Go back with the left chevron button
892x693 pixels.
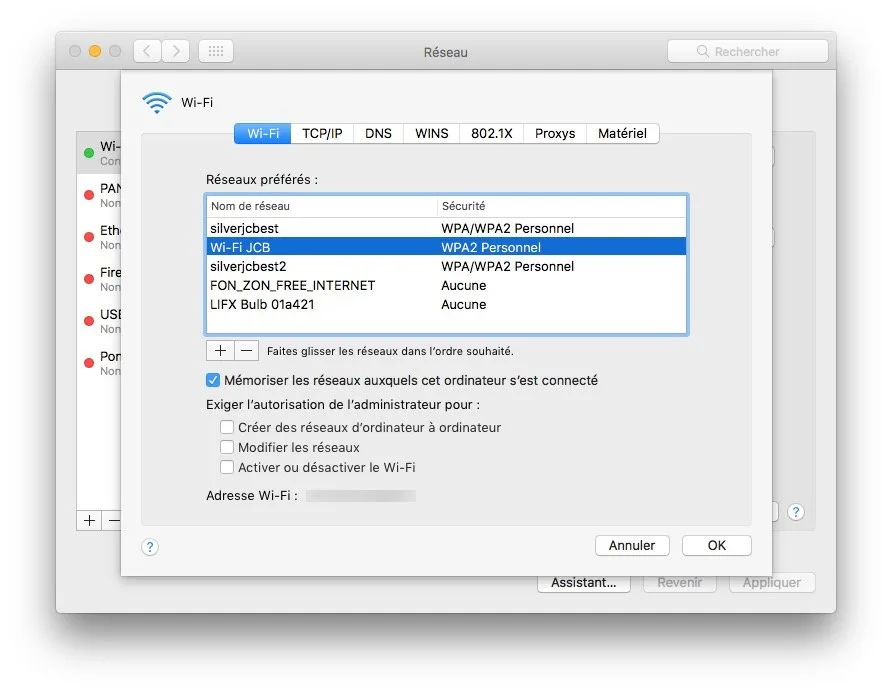(147, 51)
